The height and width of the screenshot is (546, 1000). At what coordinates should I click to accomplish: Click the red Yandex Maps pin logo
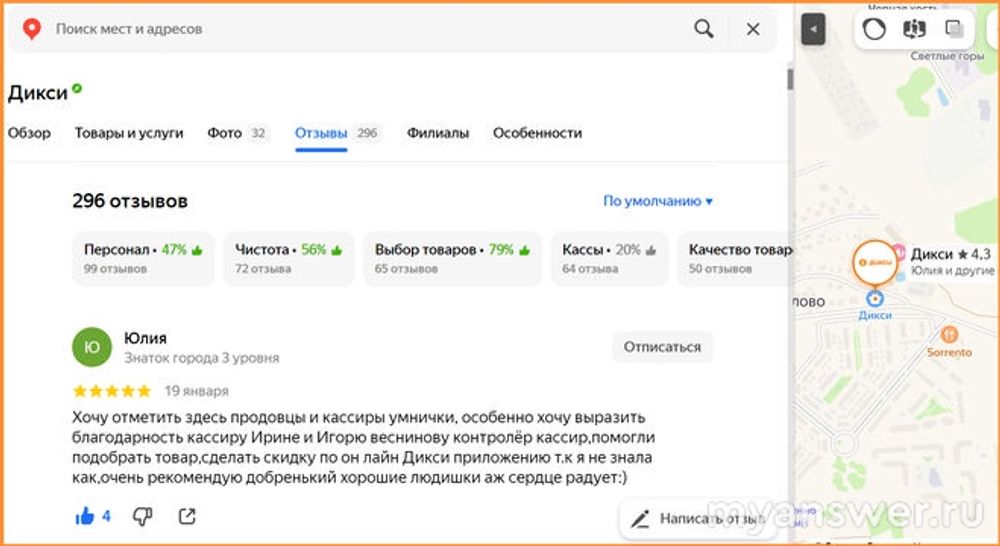tap(31, 29)
